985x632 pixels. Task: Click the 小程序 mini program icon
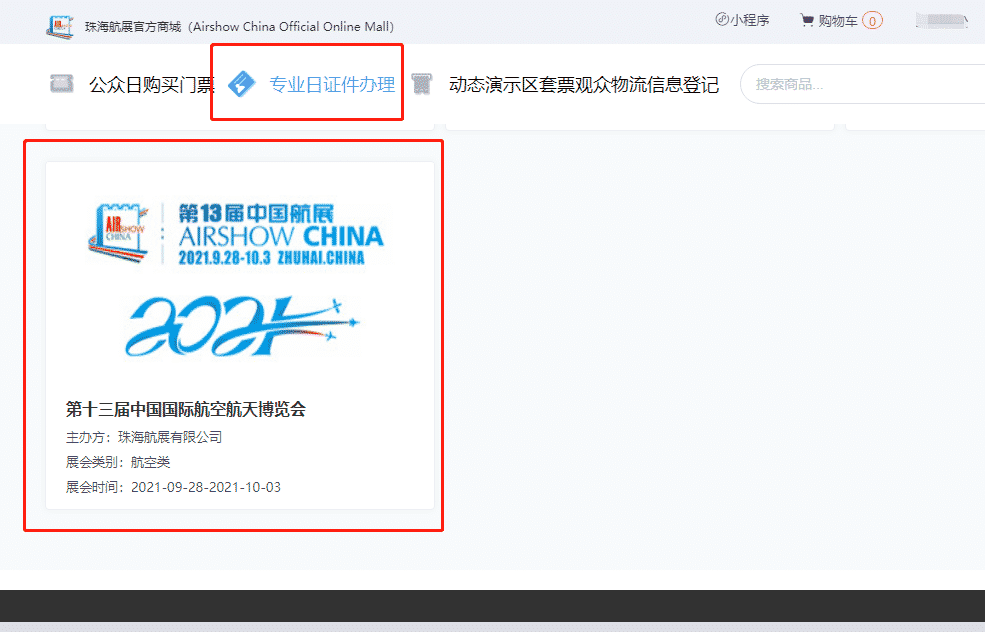(722, 19)
